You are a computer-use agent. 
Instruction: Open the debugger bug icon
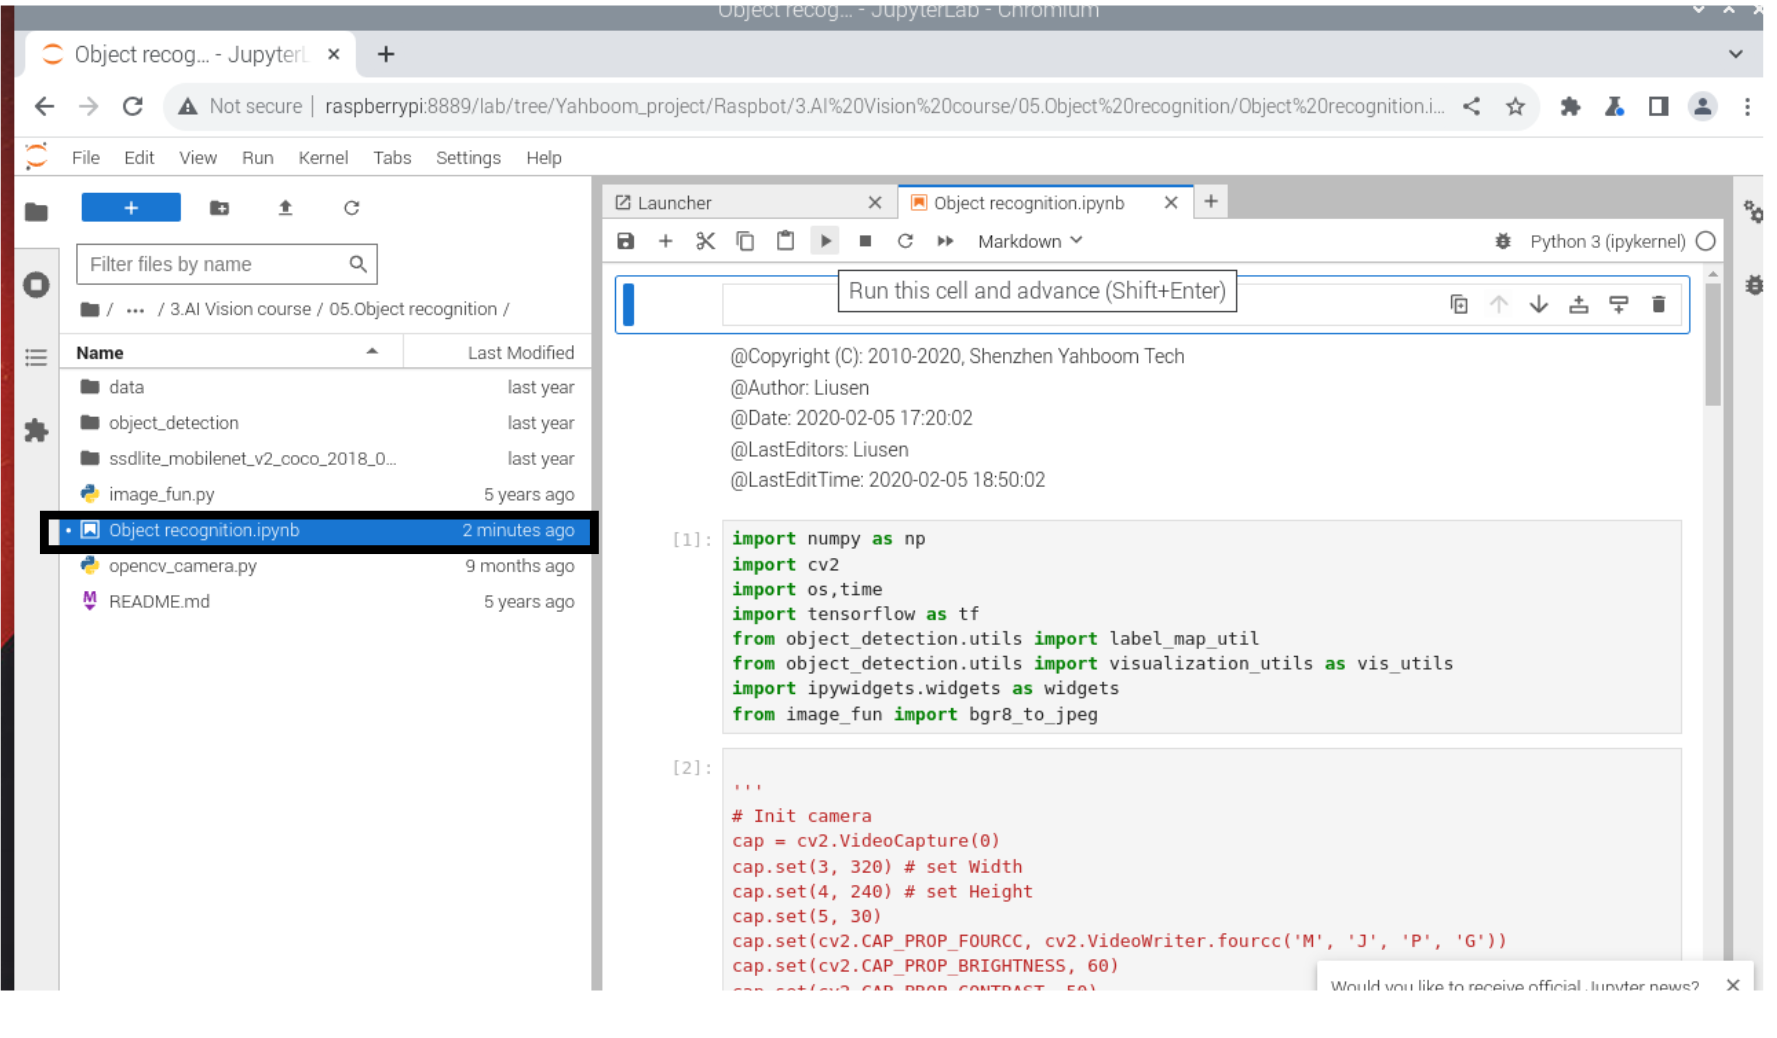click(1503, 241)
